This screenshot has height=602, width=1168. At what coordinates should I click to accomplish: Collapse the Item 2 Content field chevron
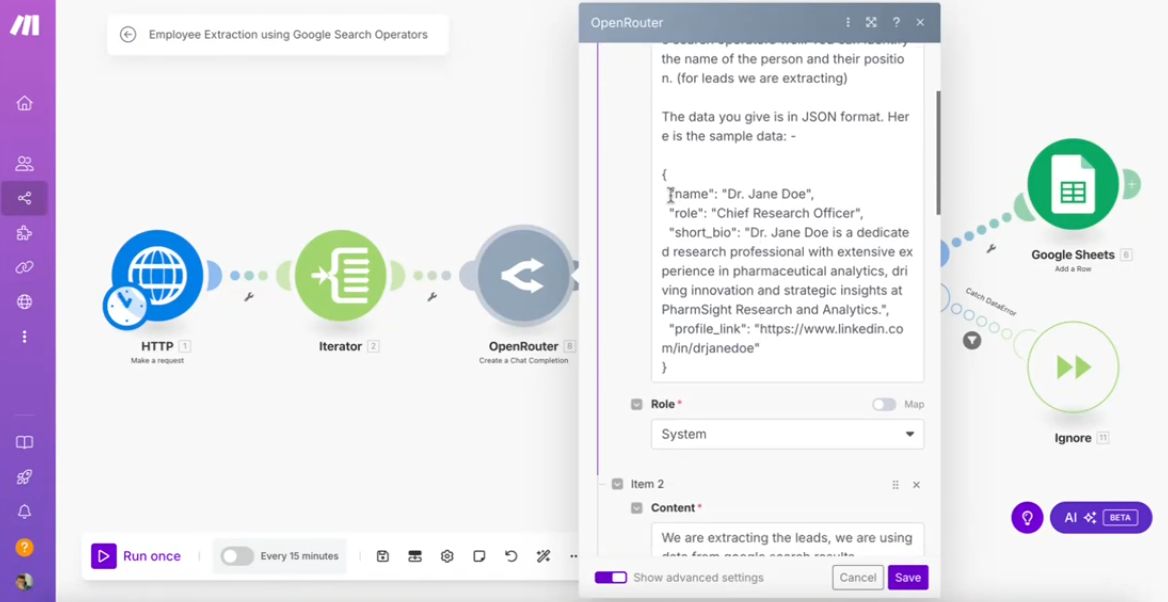coord(636,508)
